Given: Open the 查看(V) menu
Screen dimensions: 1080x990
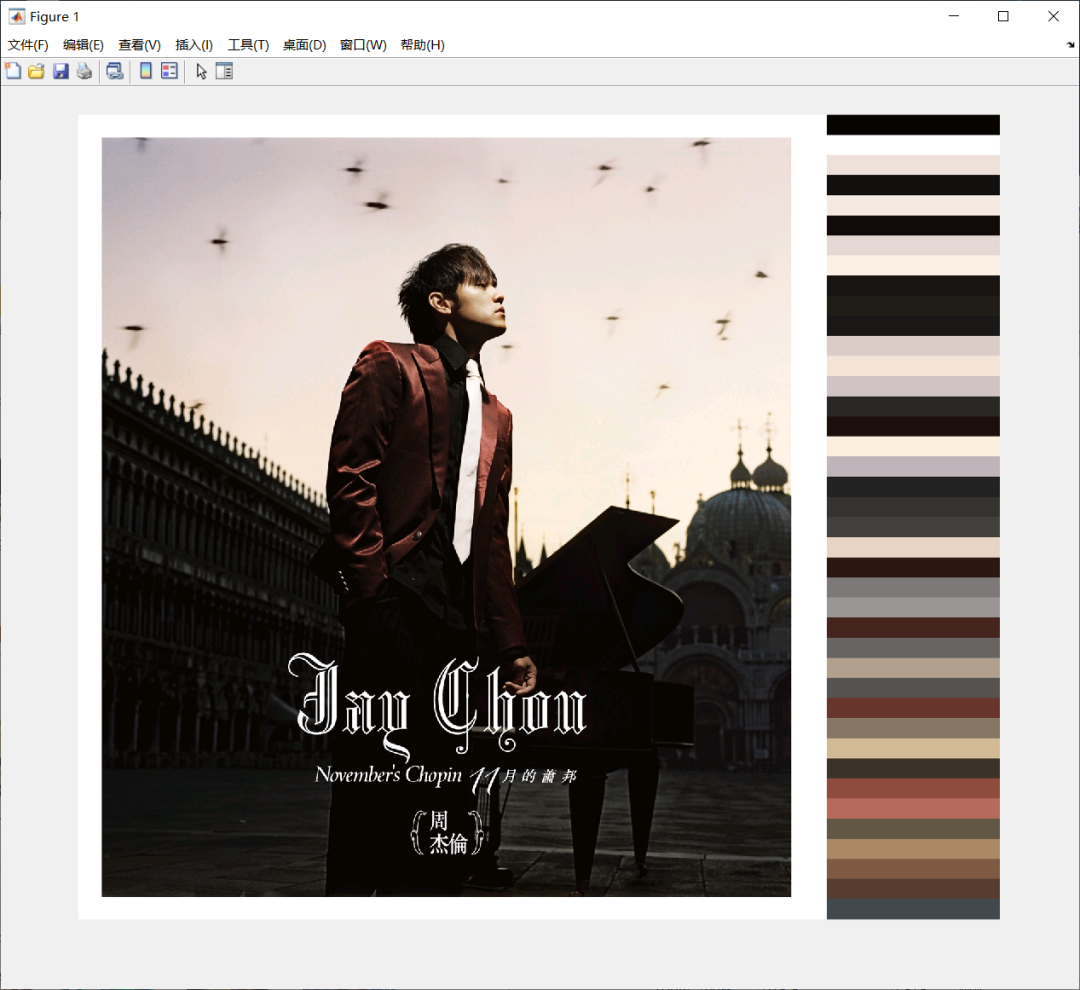Looking at the screenshot, I should click(x=140, y=45).
